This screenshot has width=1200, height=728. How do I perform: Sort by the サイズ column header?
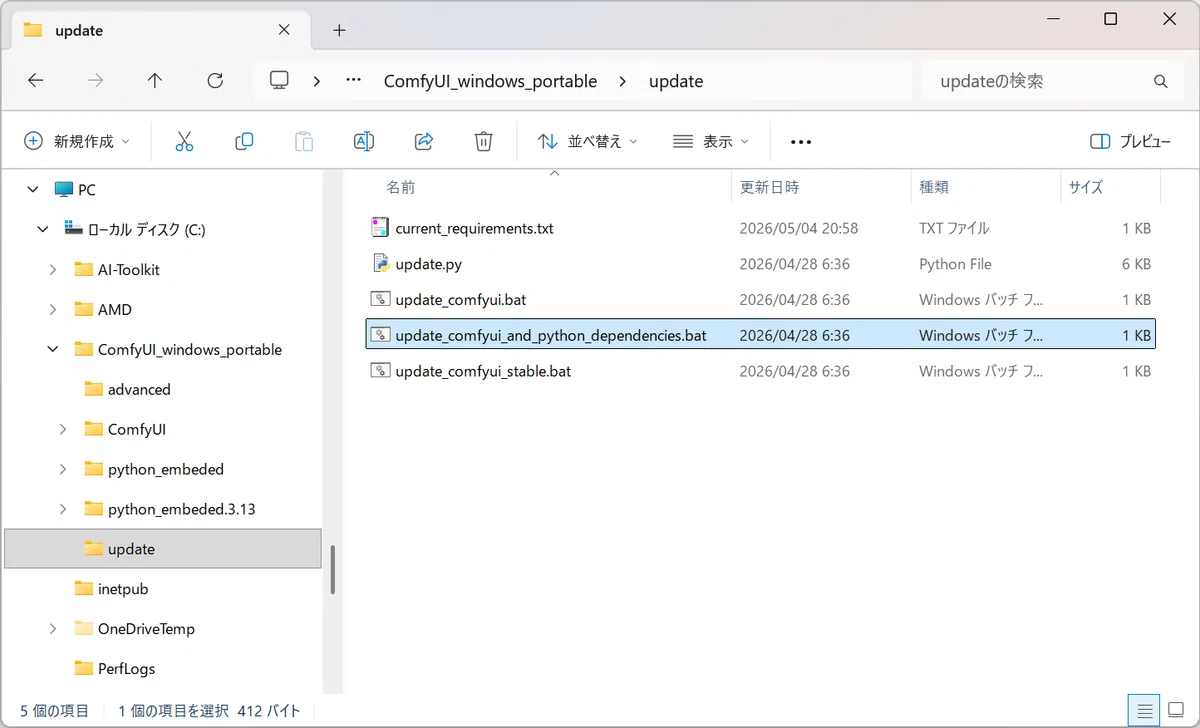coord(1086,187)
